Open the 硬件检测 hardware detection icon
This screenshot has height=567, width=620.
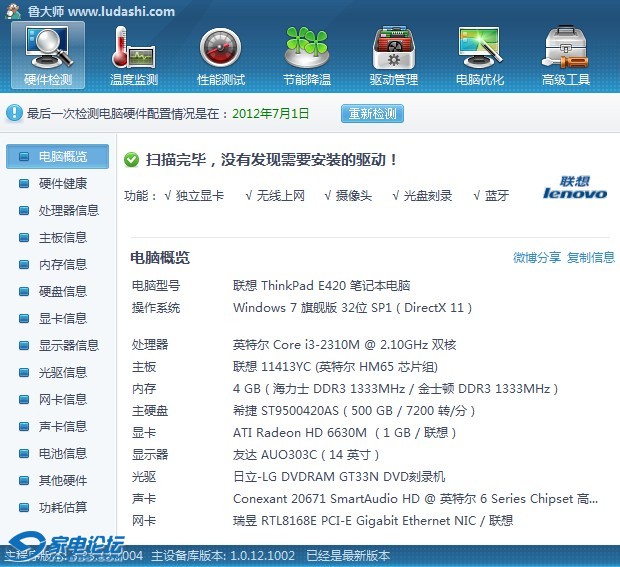click(x=48, y=55)
